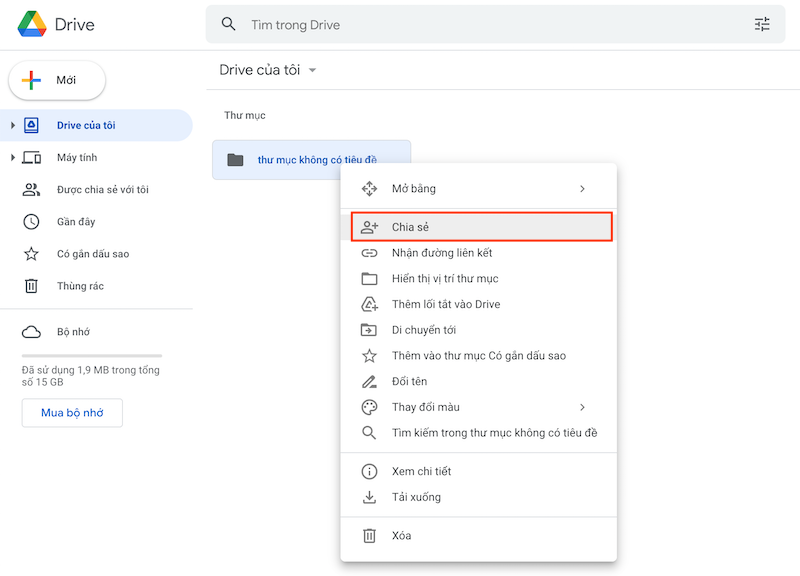Expand the Drive của tôi sidebar tree
Image resolution: width=800 pixels, height=576 pixels.
point(12,125)
